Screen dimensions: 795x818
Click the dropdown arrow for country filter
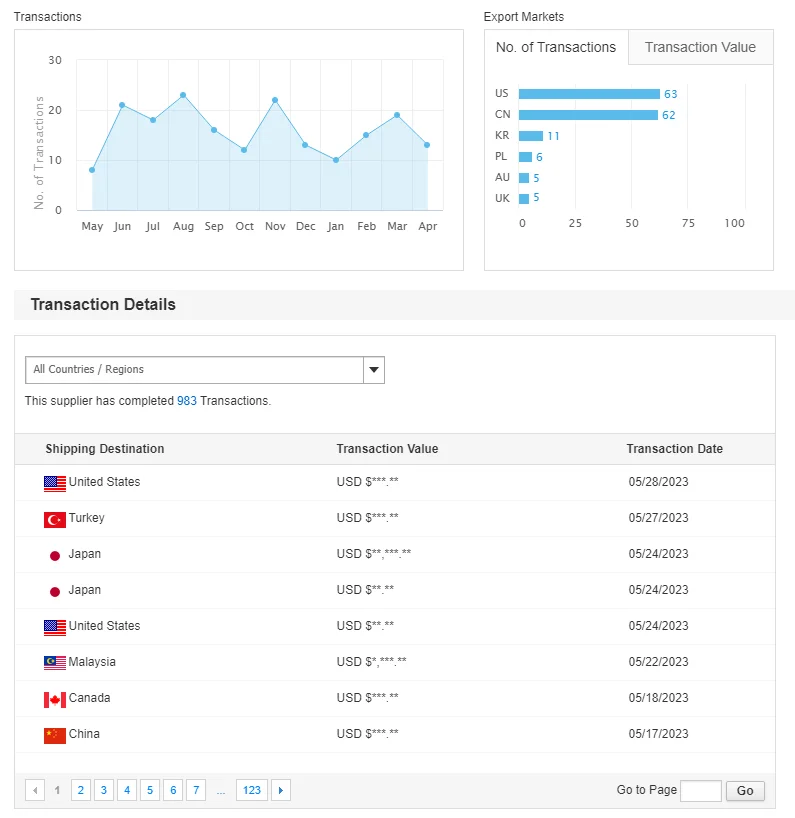pyautogui.click(x=373, y=370)
